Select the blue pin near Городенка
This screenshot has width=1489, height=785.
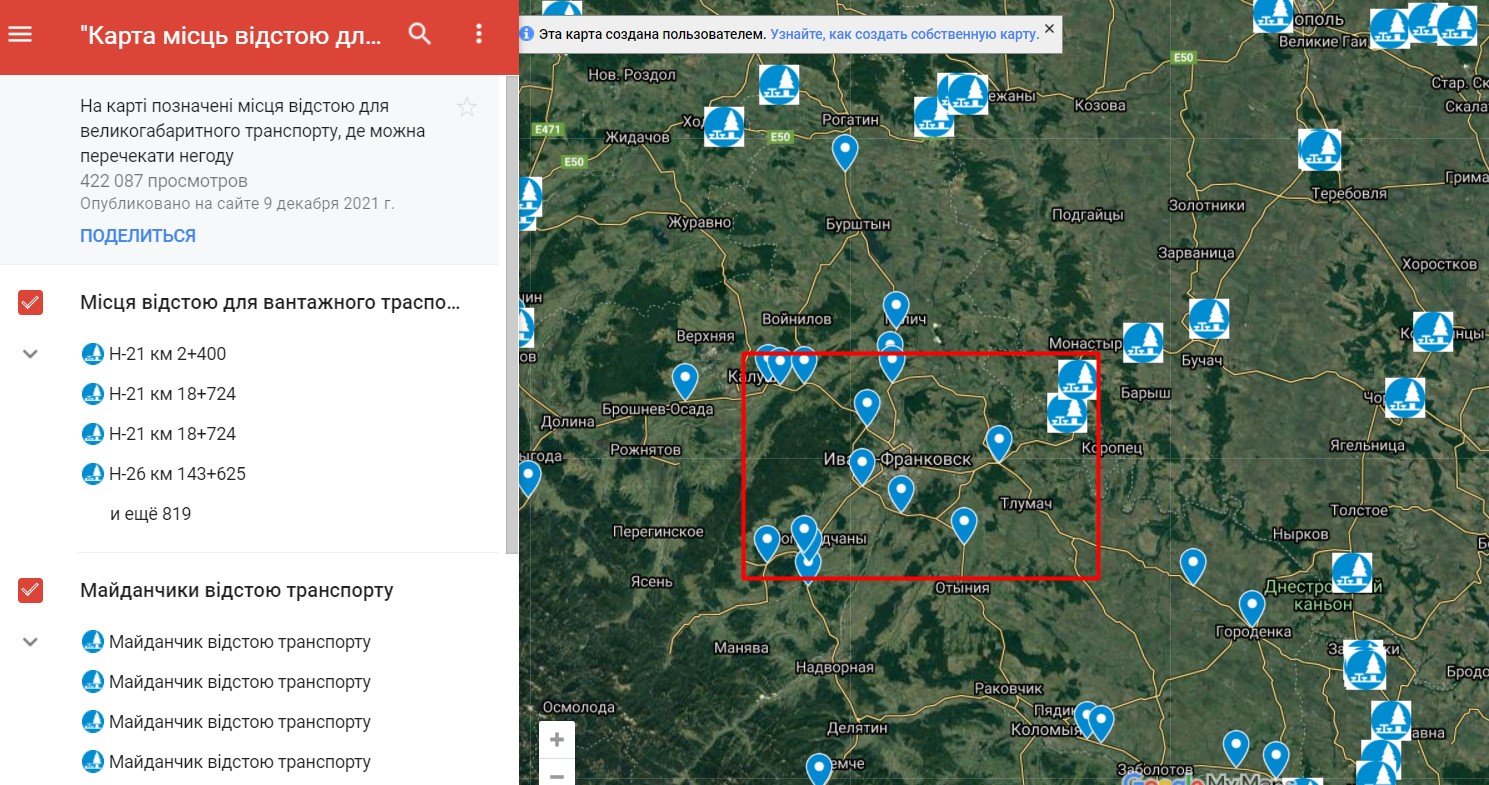point(1252,606)
